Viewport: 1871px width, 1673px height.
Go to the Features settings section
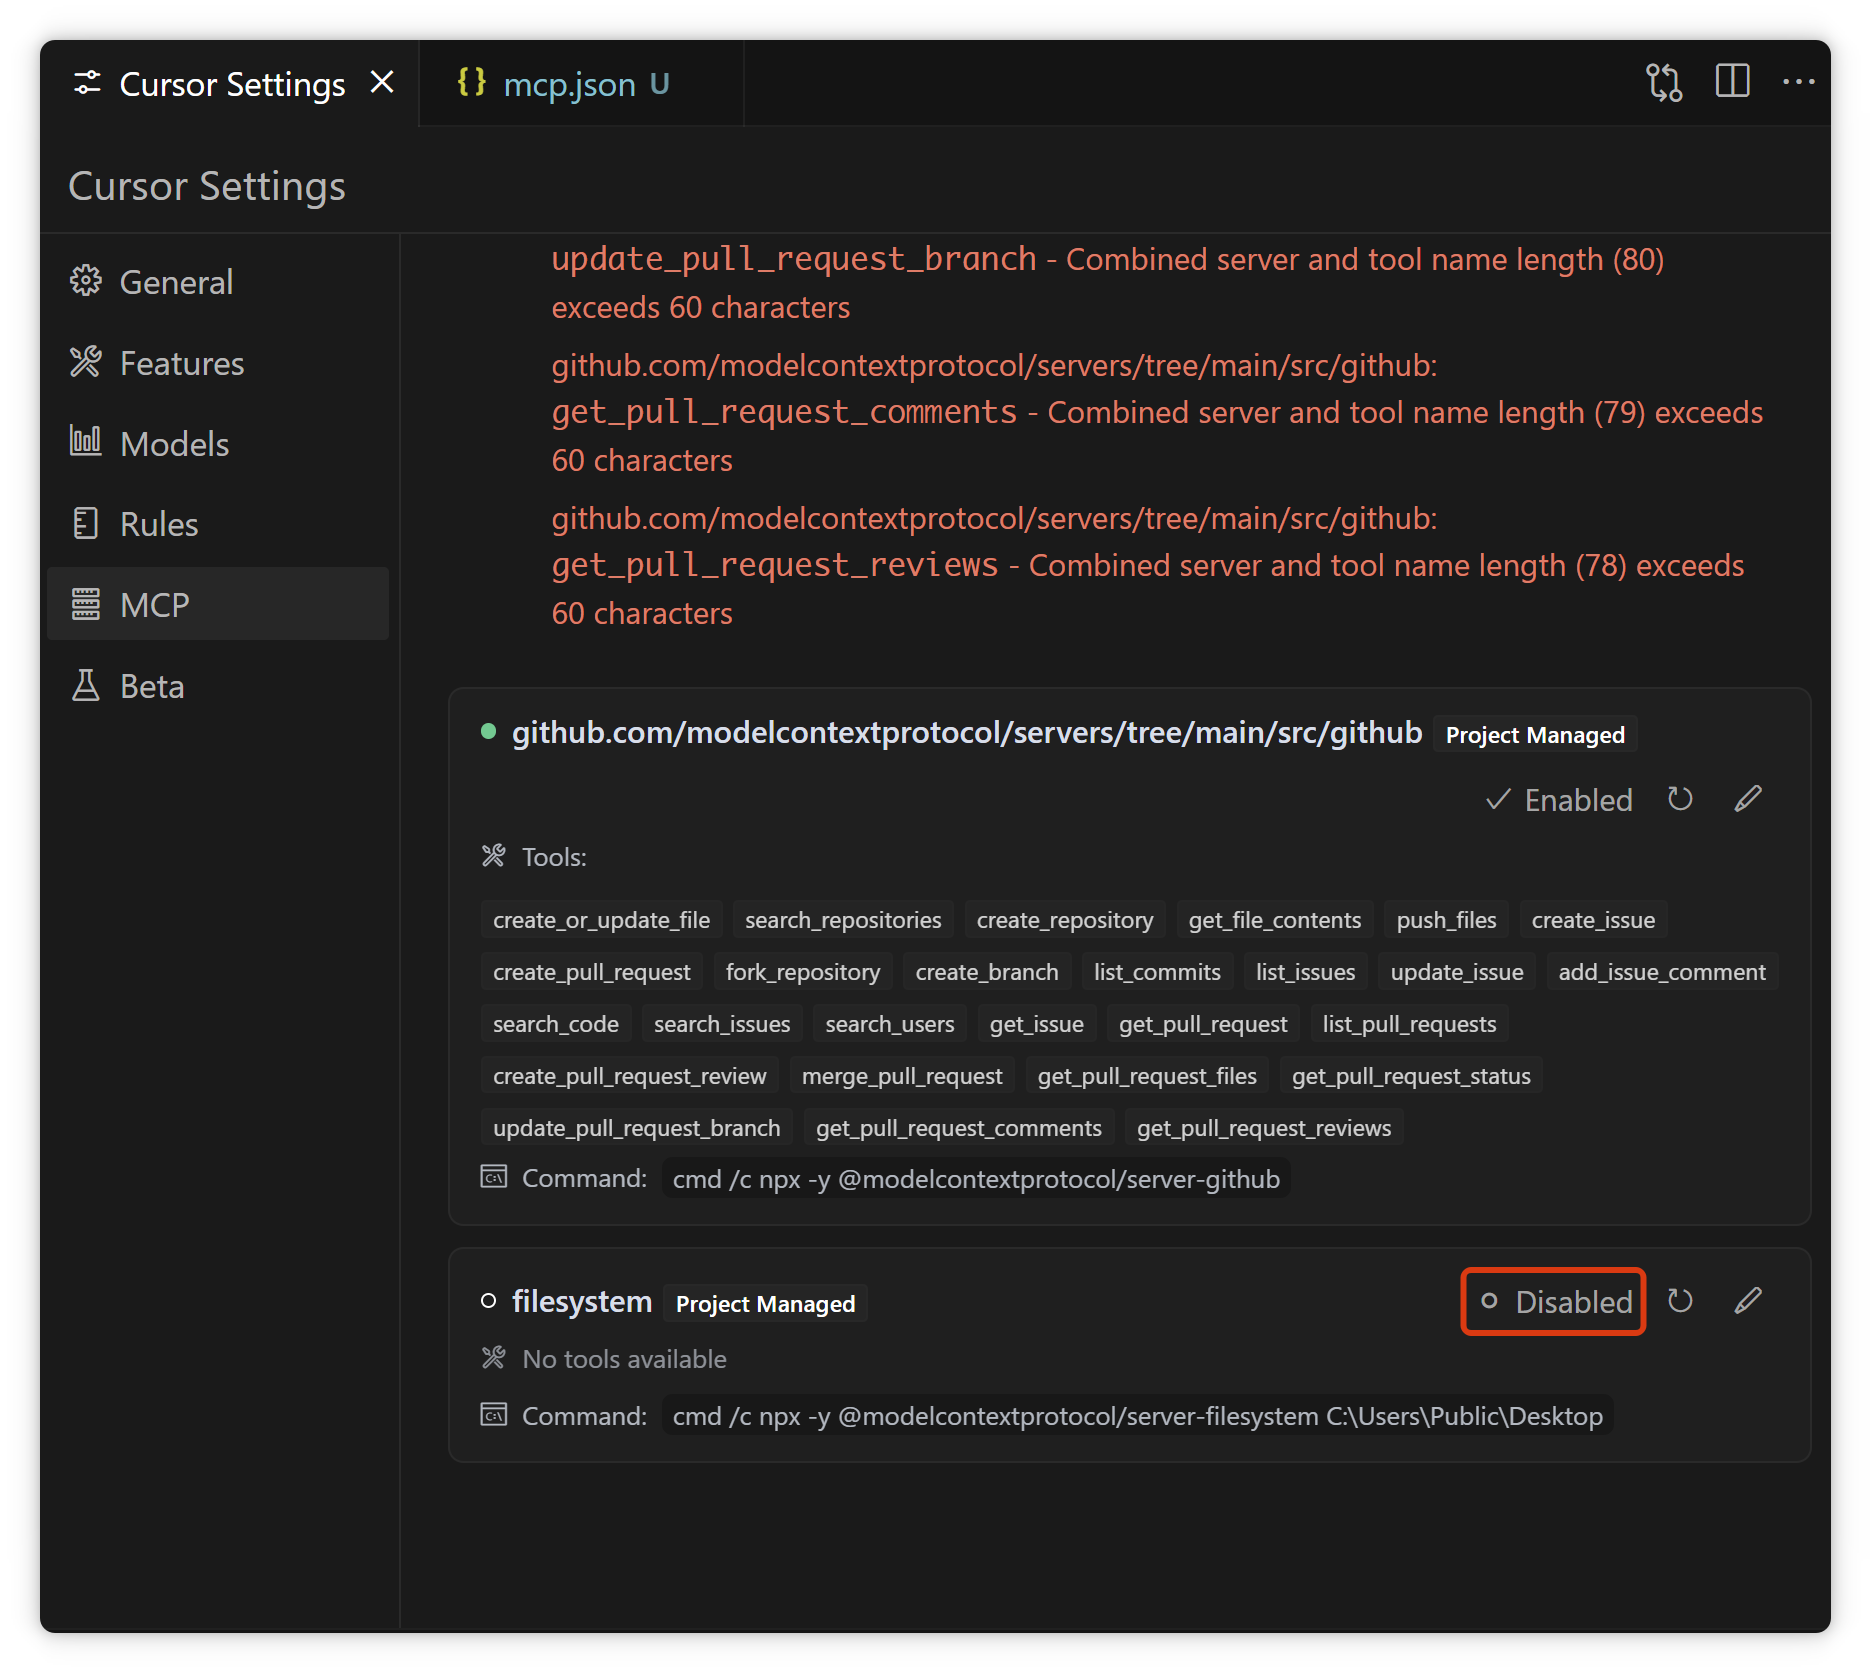pyautogui.click(x=181, y=363)
